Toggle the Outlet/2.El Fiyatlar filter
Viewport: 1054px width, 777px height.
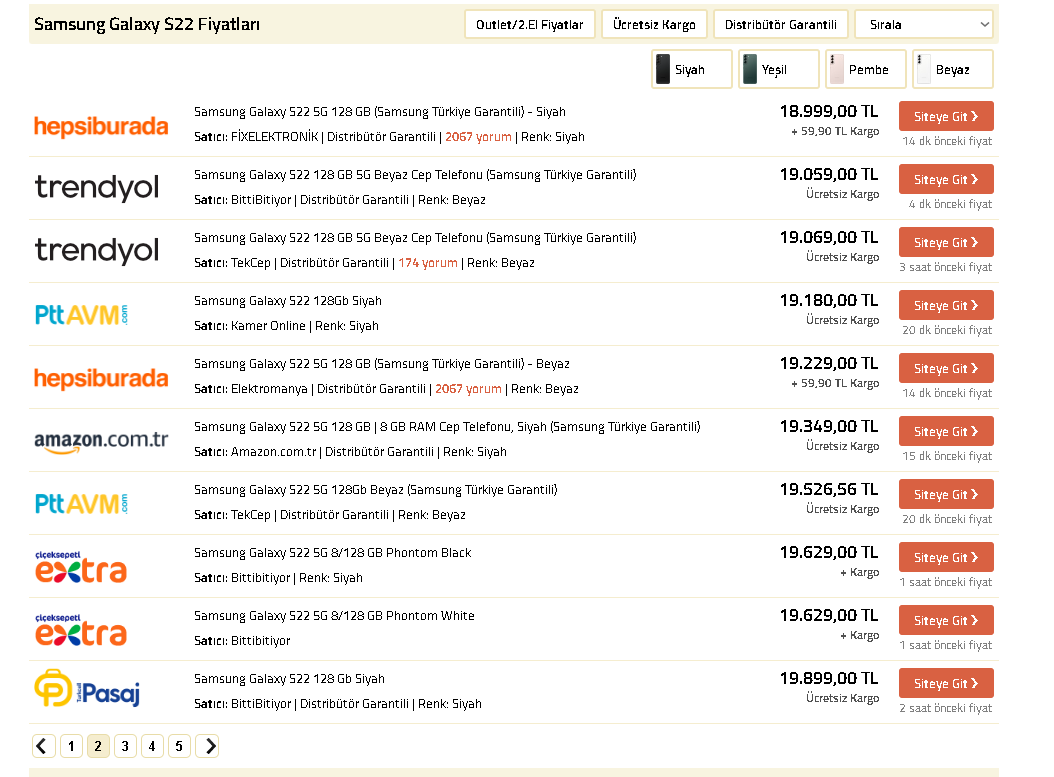[530, 25]
